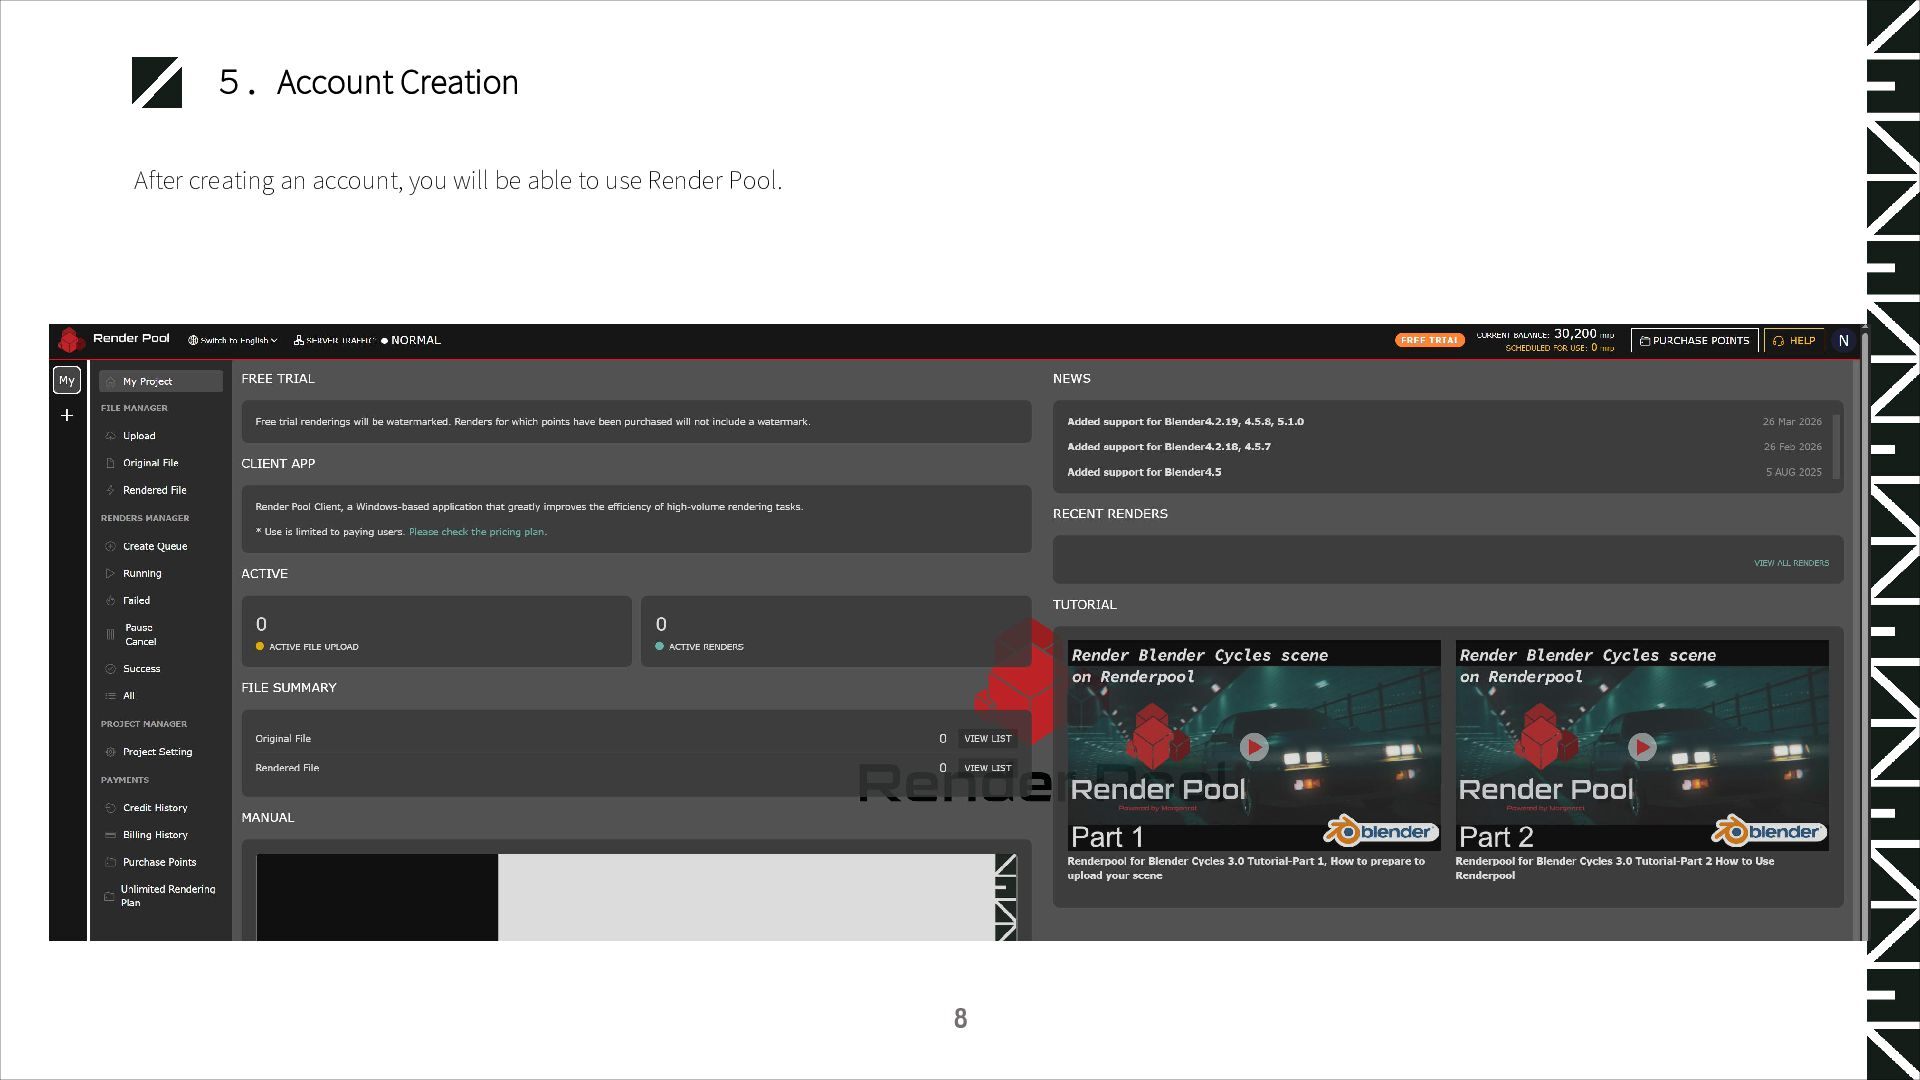Expand the Switch to English dropdown

pyautogui.click(x=233, y=341)
